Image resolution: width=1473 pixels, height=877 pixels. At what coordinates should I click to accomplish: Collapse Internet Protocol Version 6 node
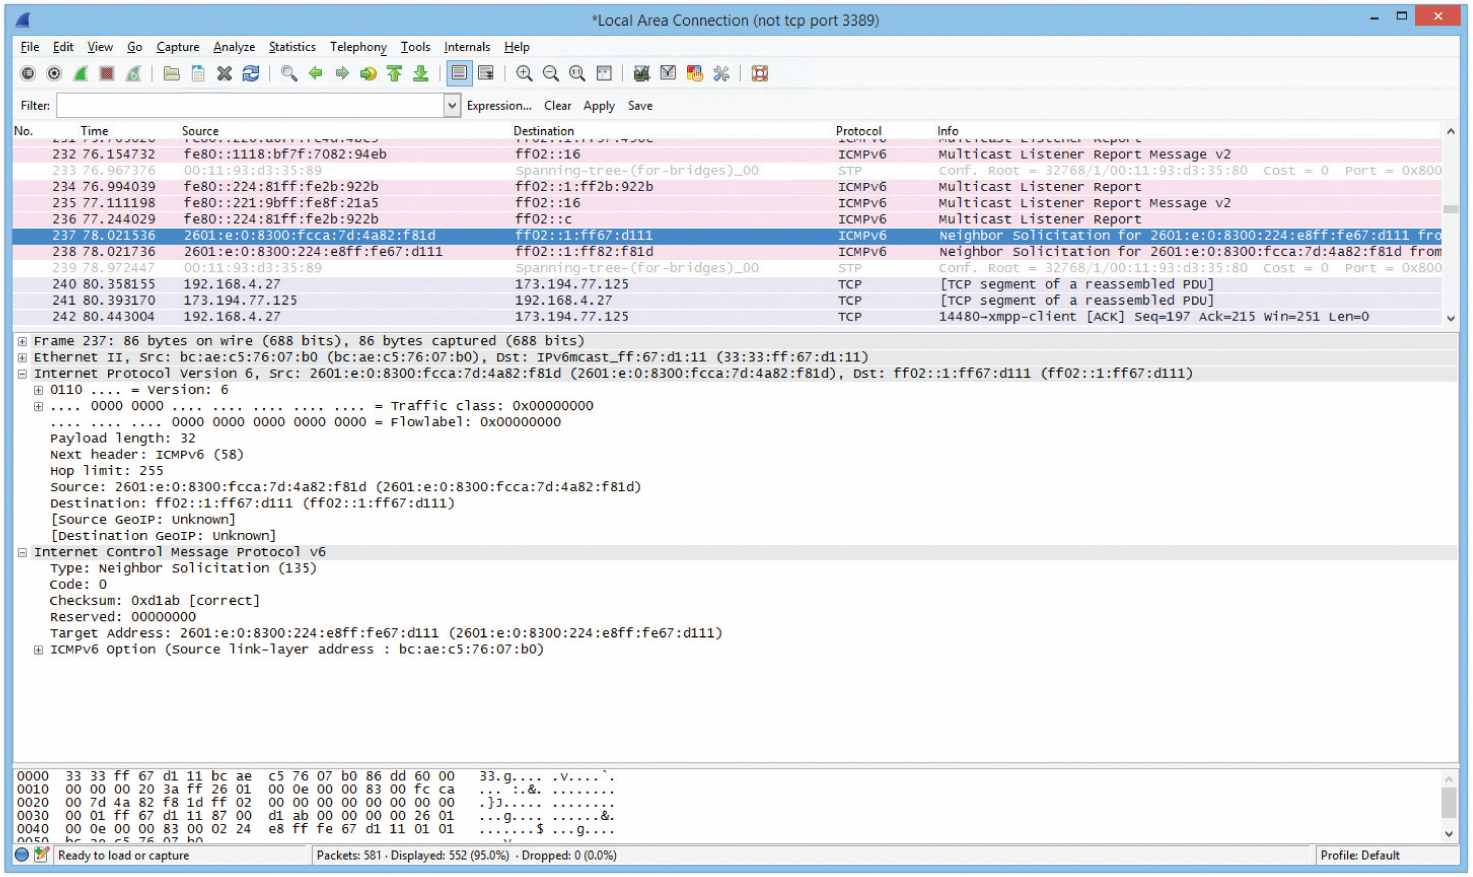pos(22,373)
